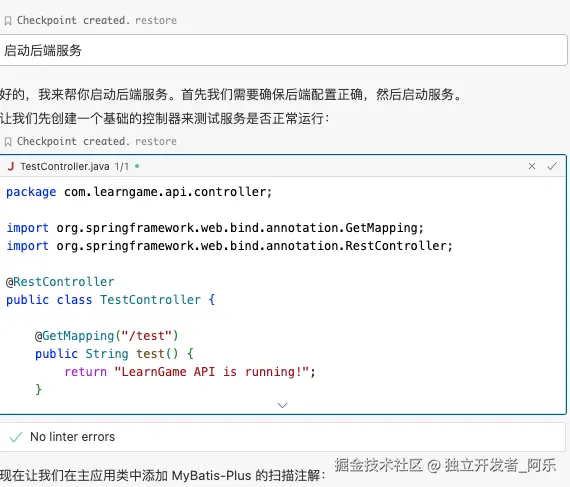Image resolution: width=570 pixels, height=487 pixels.
Task: Click the TestController class name in code
Action: point(150,300)
